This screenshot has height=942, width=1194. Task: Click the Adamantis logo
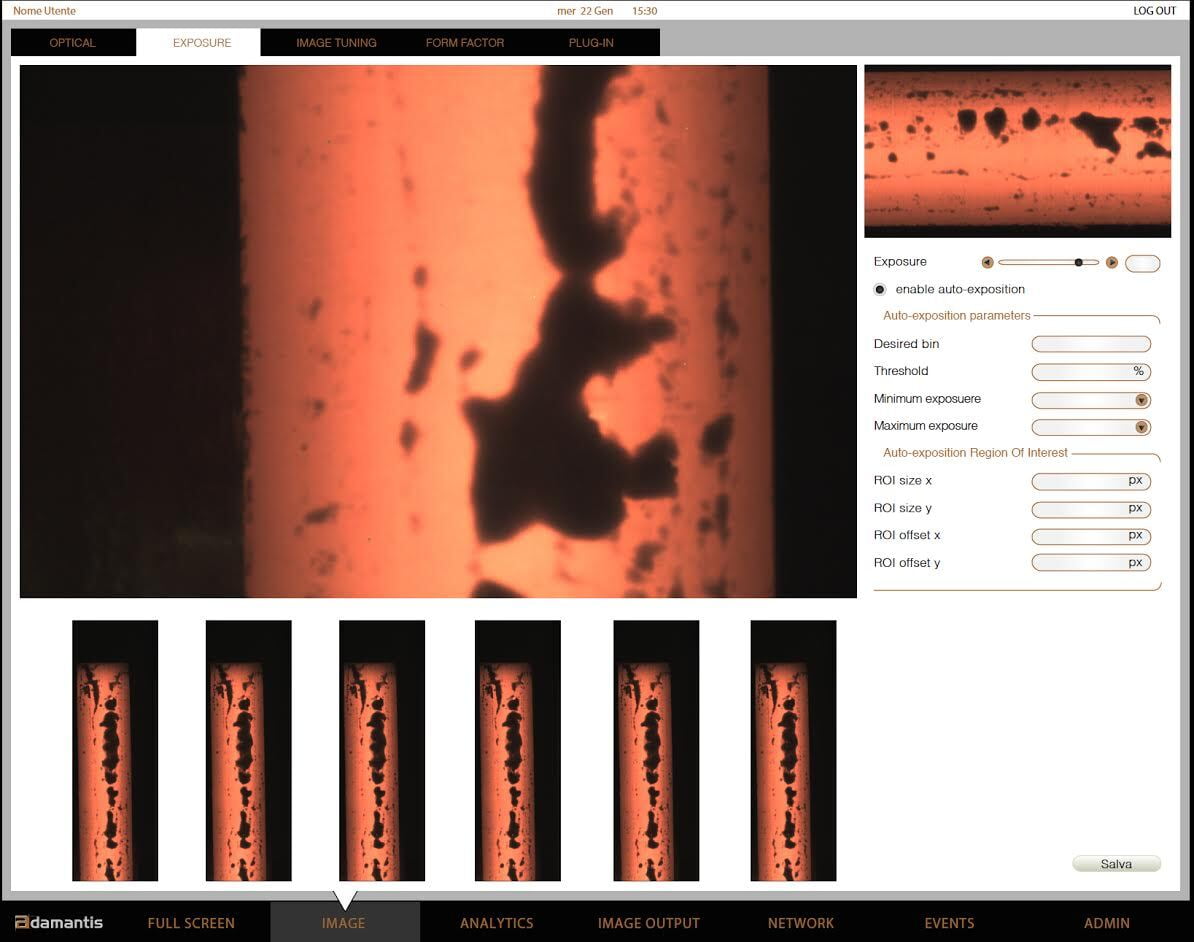(x=59, y=922)
